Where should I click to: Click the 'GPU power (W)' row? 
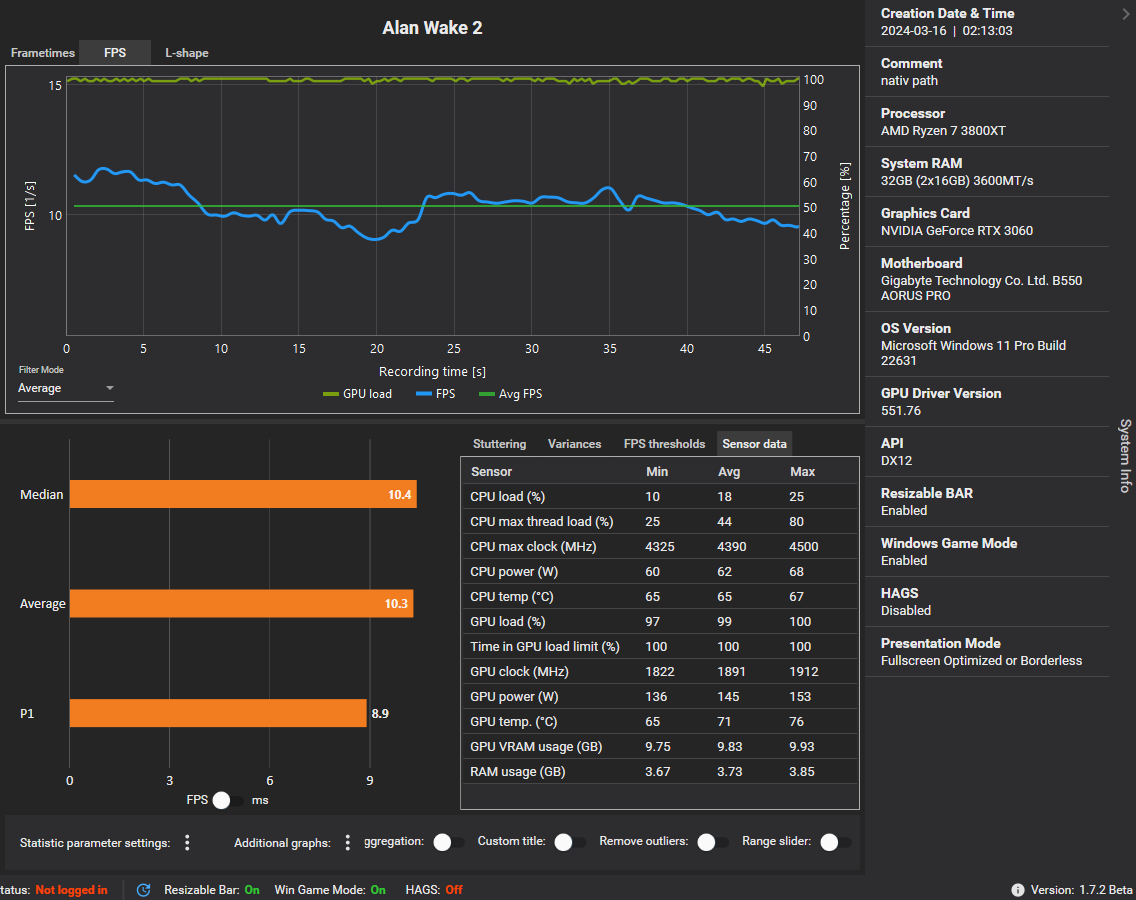point(659,696)
